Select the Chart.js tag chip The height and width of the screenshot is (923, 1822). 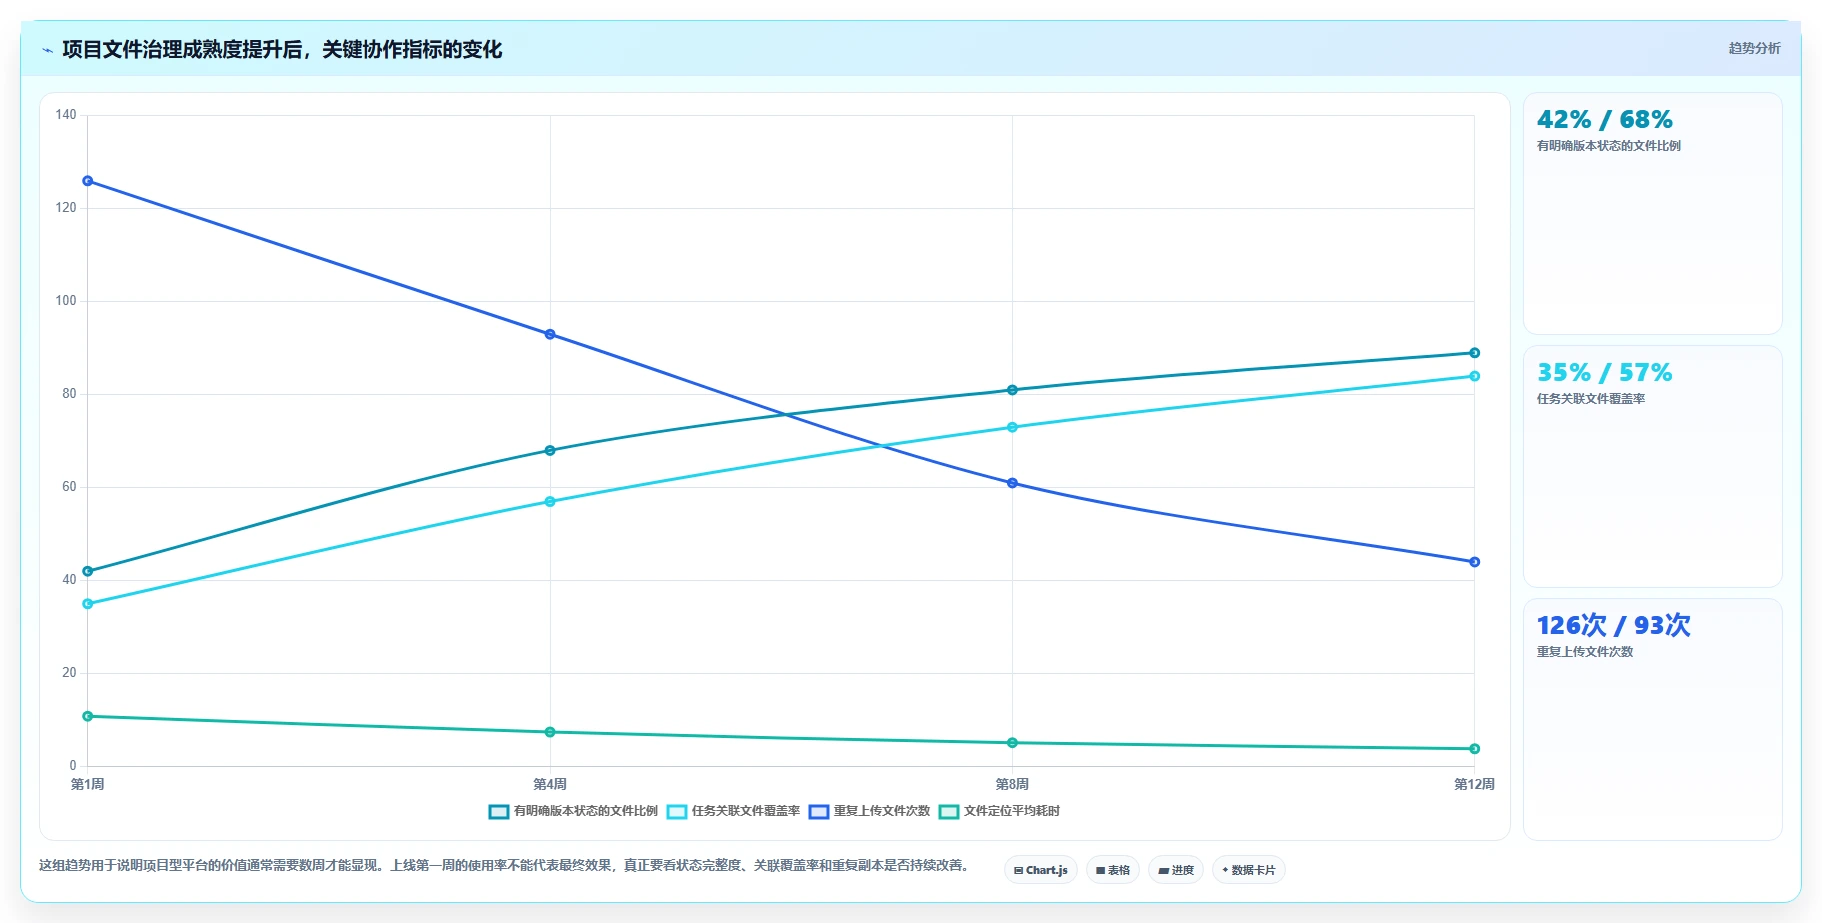(x=1041, y=870)
